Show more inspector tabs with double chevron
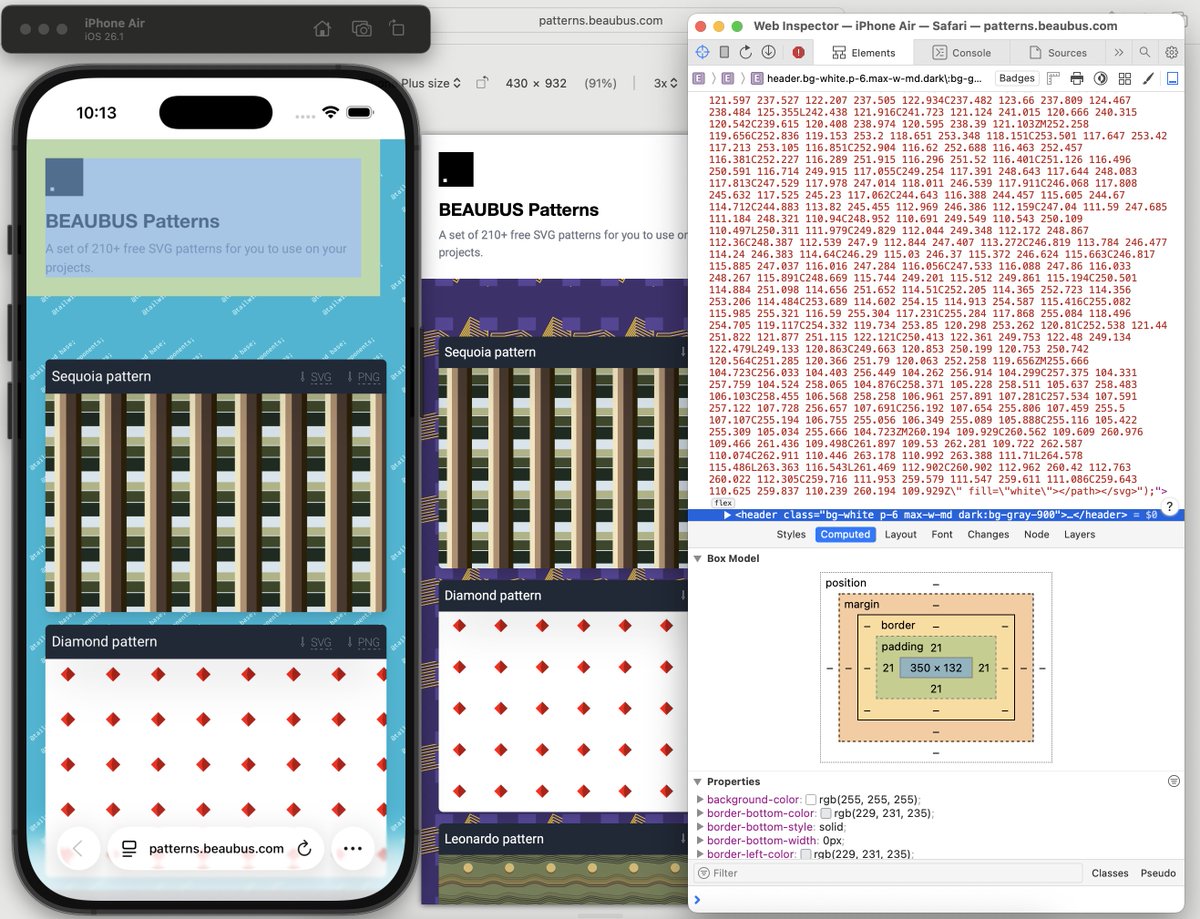The width and height of the screenshot is (1200, 919). pos(1118,52)
